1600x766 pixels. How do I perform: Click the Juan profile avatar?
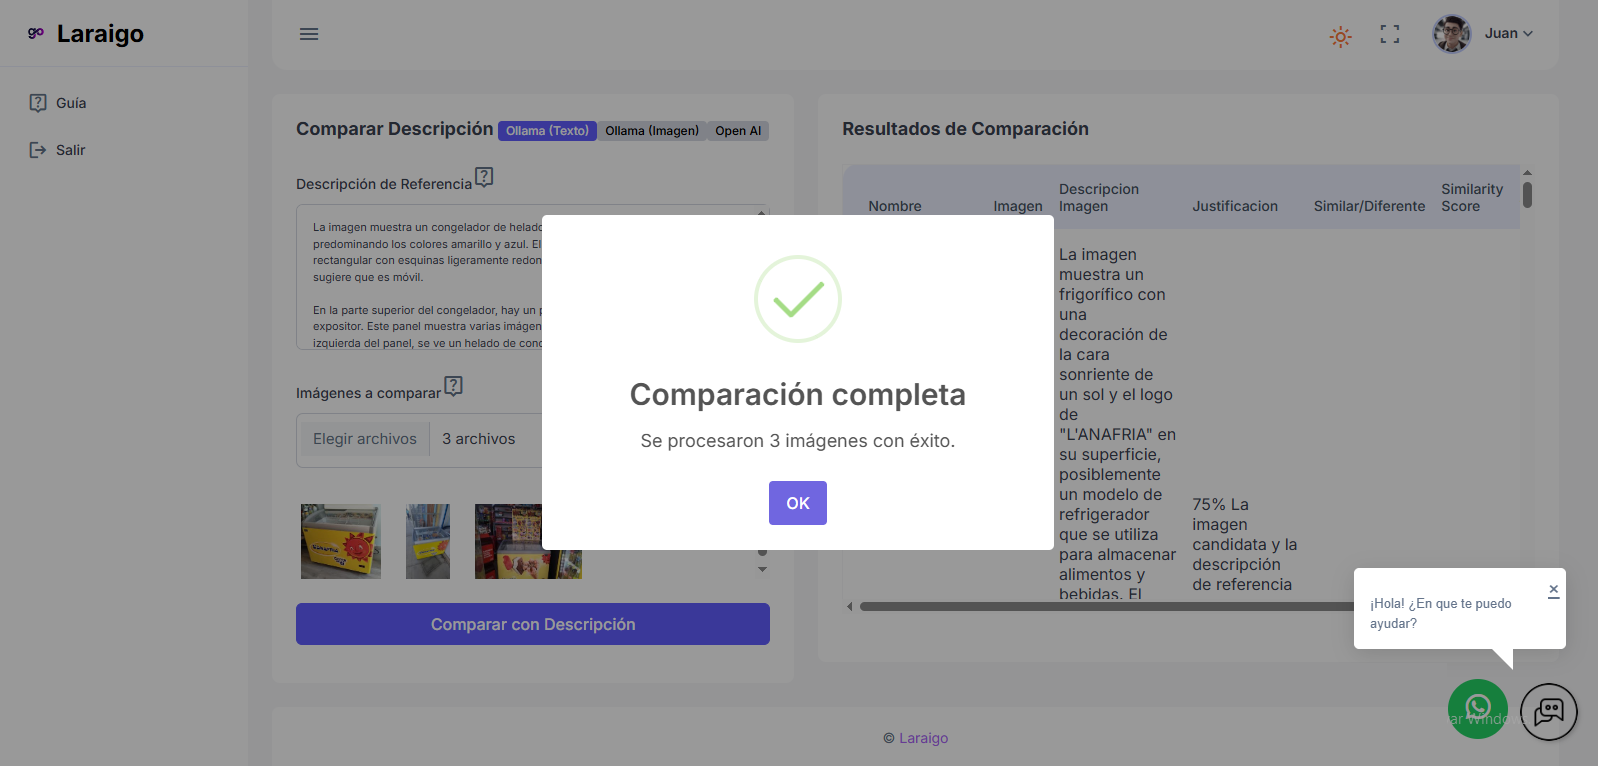[x=1451, y=34]
